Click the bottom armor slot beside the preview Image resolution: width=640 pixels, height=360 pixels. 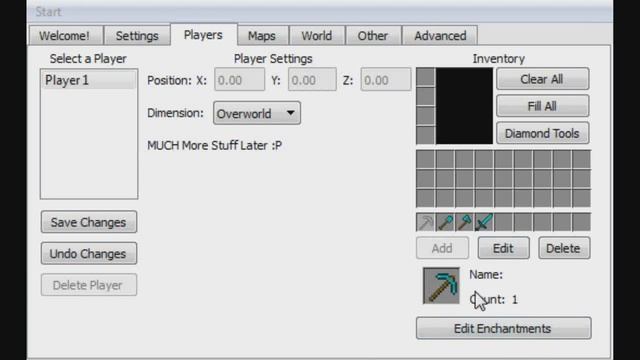(x=425, y=135)
